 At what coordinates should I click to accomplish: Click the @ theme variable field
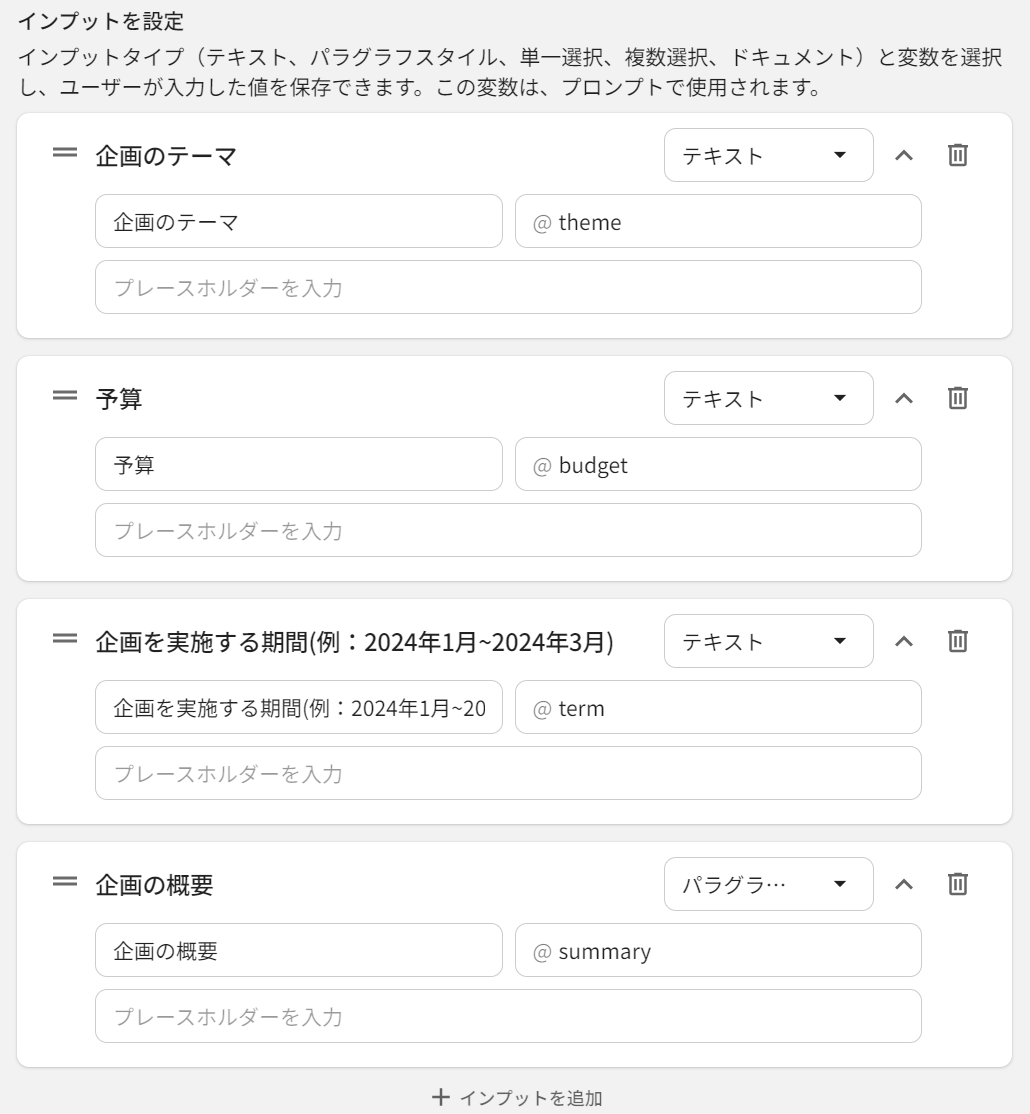pos(718,222)
